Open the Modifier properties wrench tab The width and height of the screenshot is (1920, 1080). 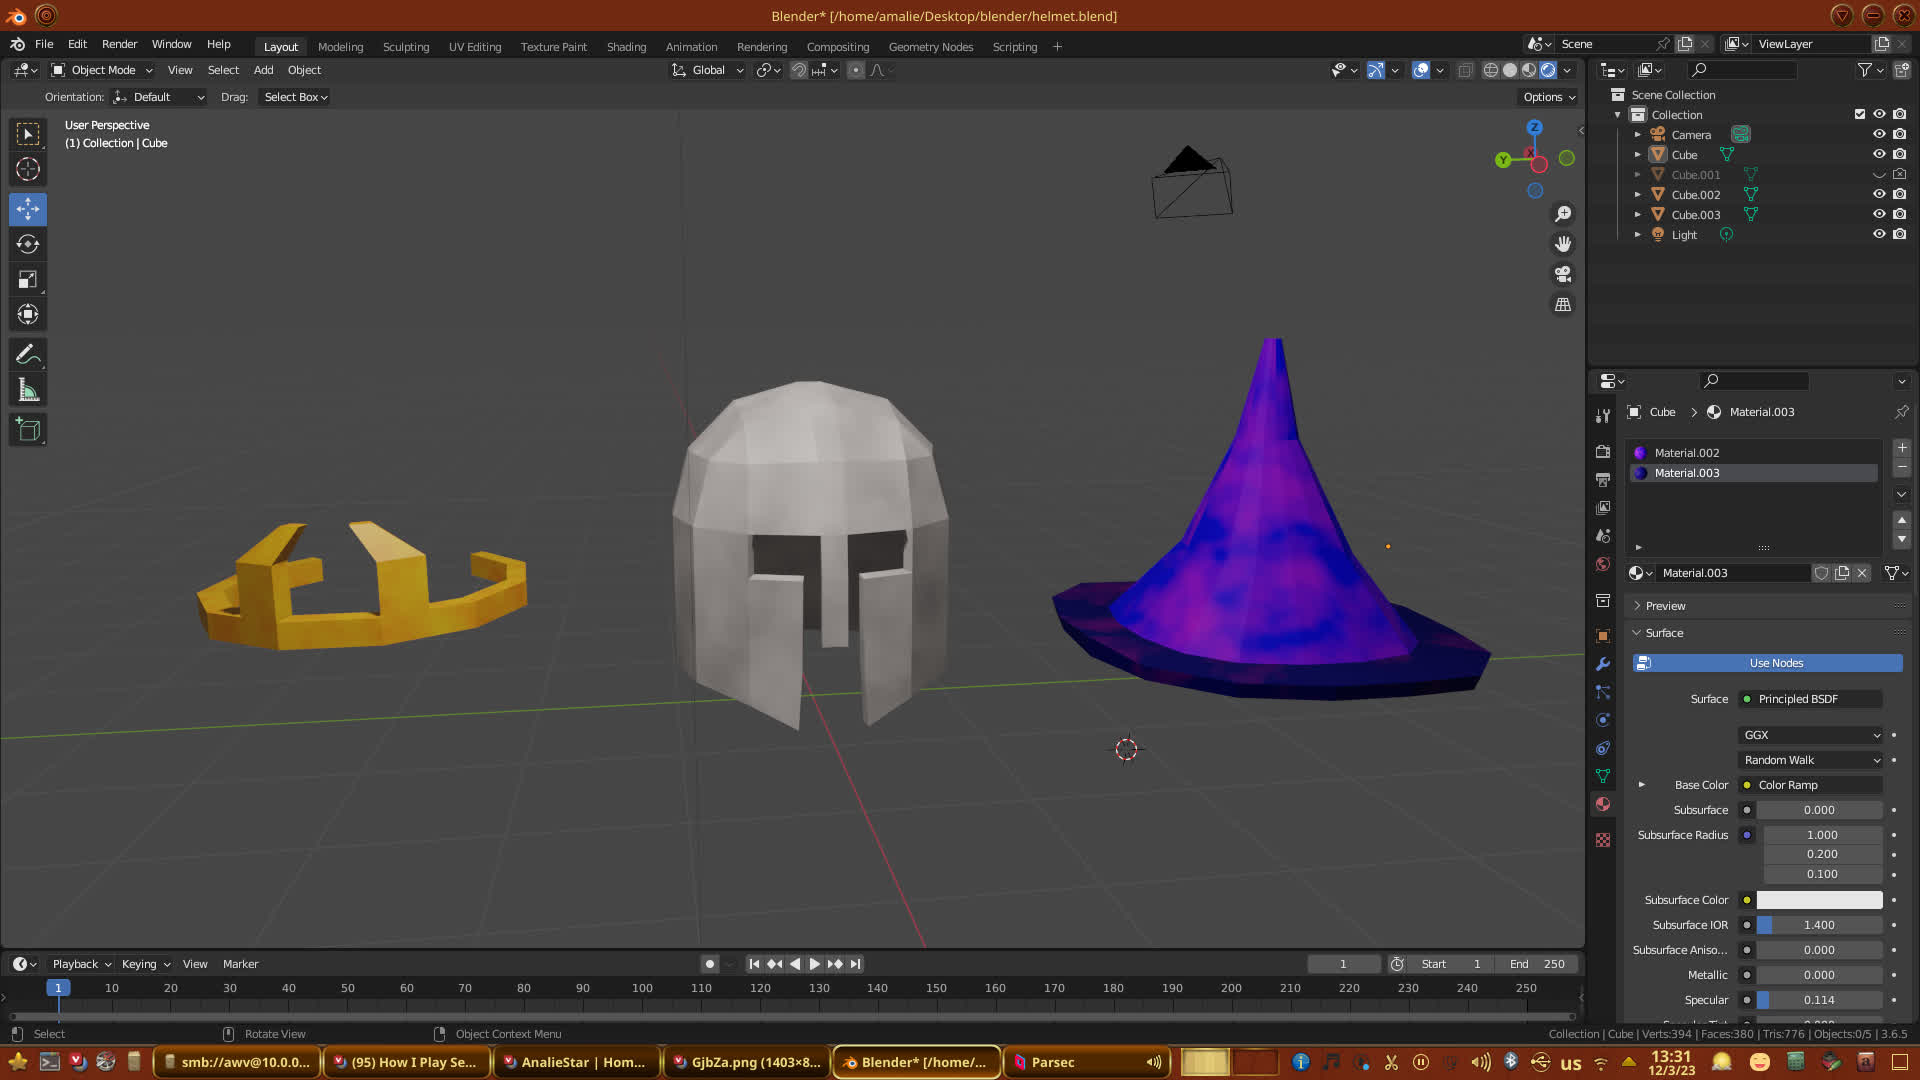1603,664
